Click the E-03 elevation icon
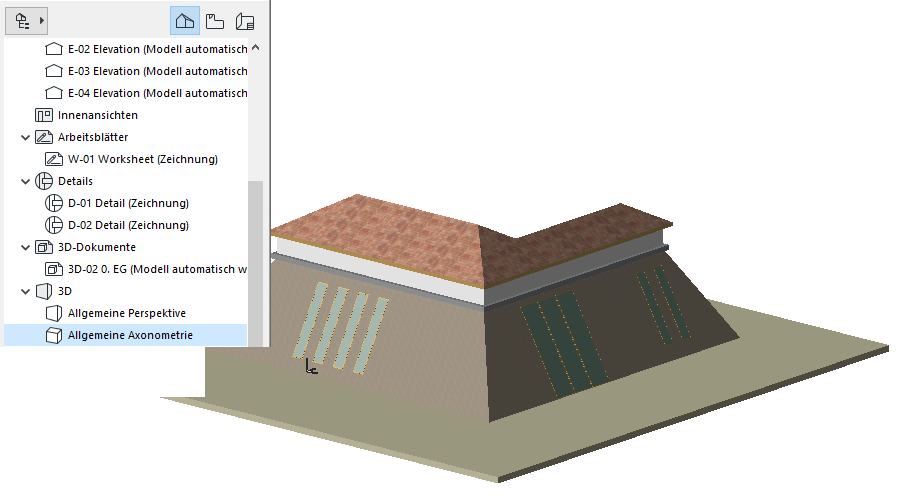 54,71
